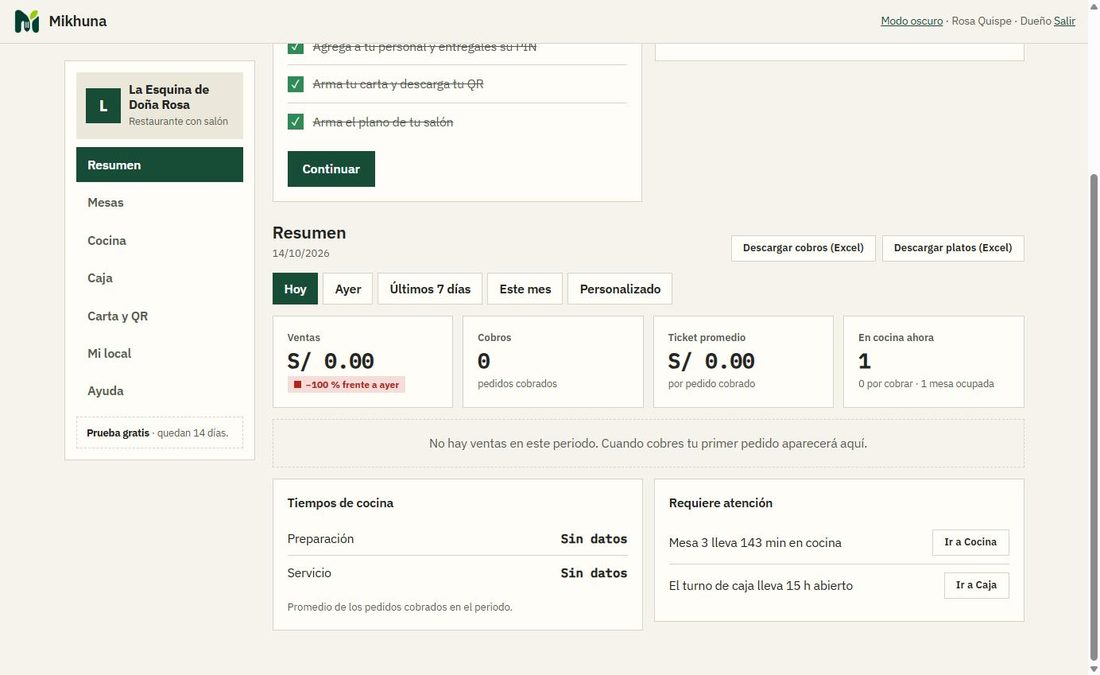The height and width of the screenshot is (675, 1100).
Task: Toggle checkbox for 'Agrega a tu personal'
Action: click(x=295, y=47)
